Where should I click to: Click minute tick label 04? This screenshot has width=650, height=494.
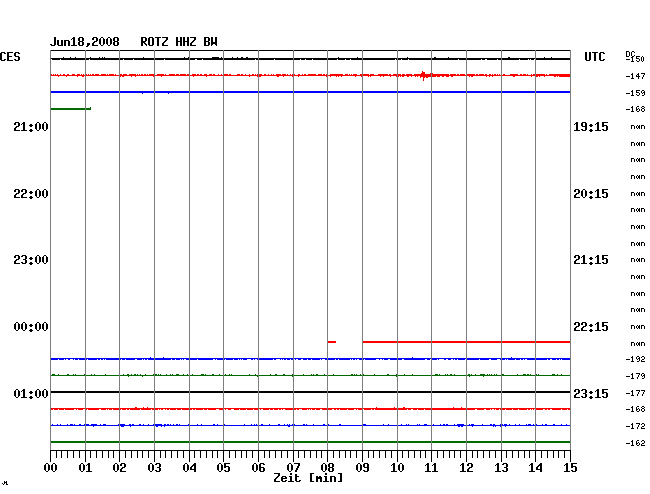(x=189, y=468)
